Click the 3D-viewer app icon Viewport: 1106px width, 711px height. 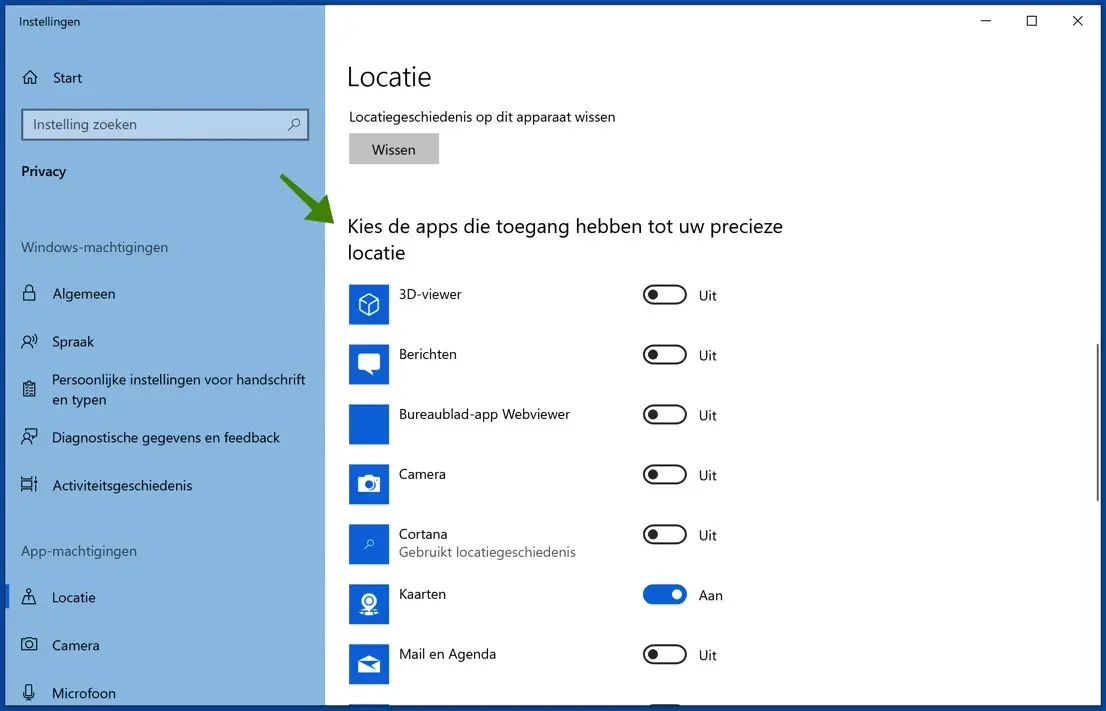369,305
